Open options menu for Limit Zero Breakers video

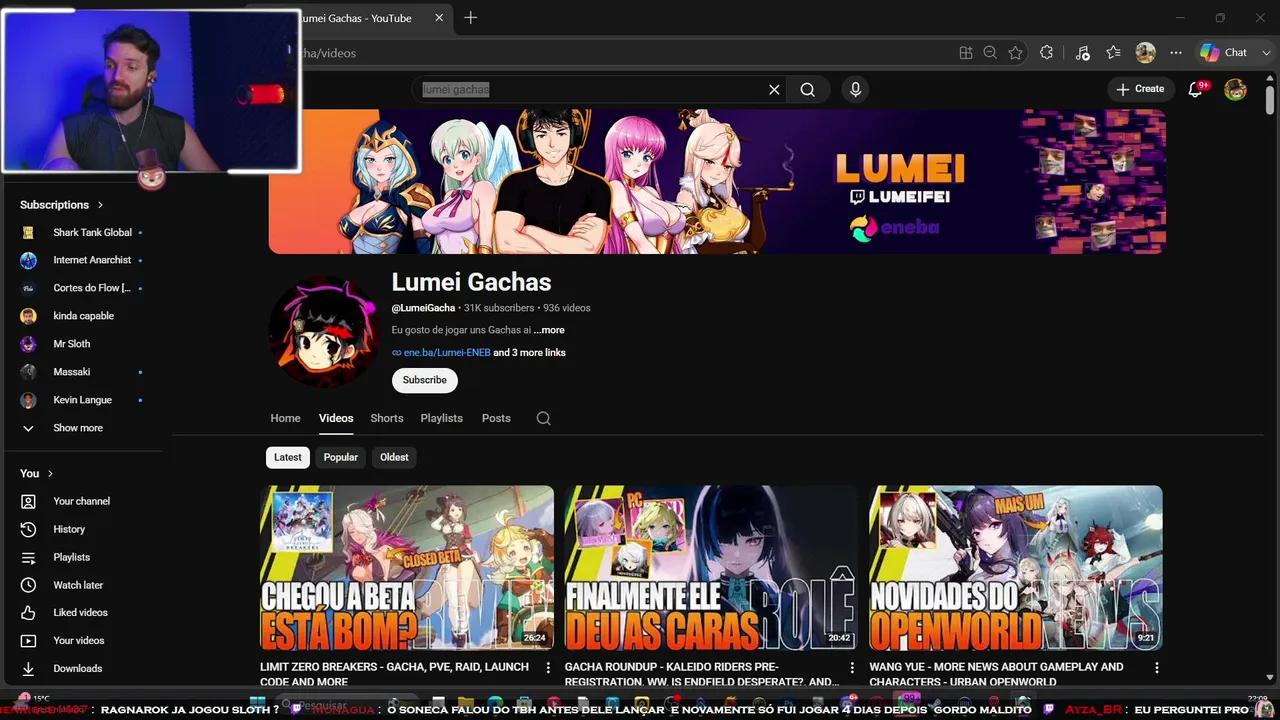click(x=548, y=667)
